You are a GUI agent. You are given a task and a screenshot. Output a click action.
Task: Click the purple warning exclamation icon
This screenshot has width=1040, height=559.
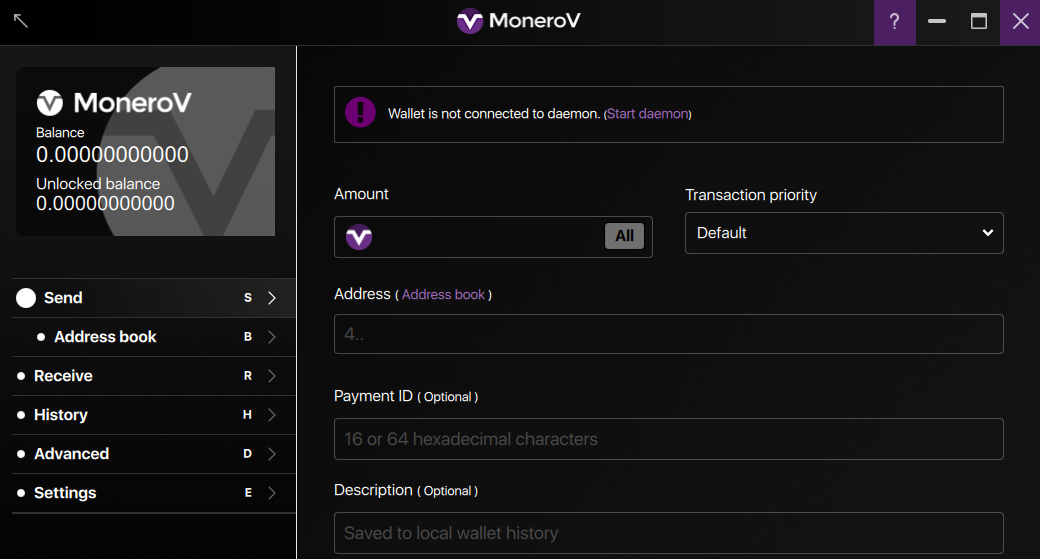pos(360,112)
